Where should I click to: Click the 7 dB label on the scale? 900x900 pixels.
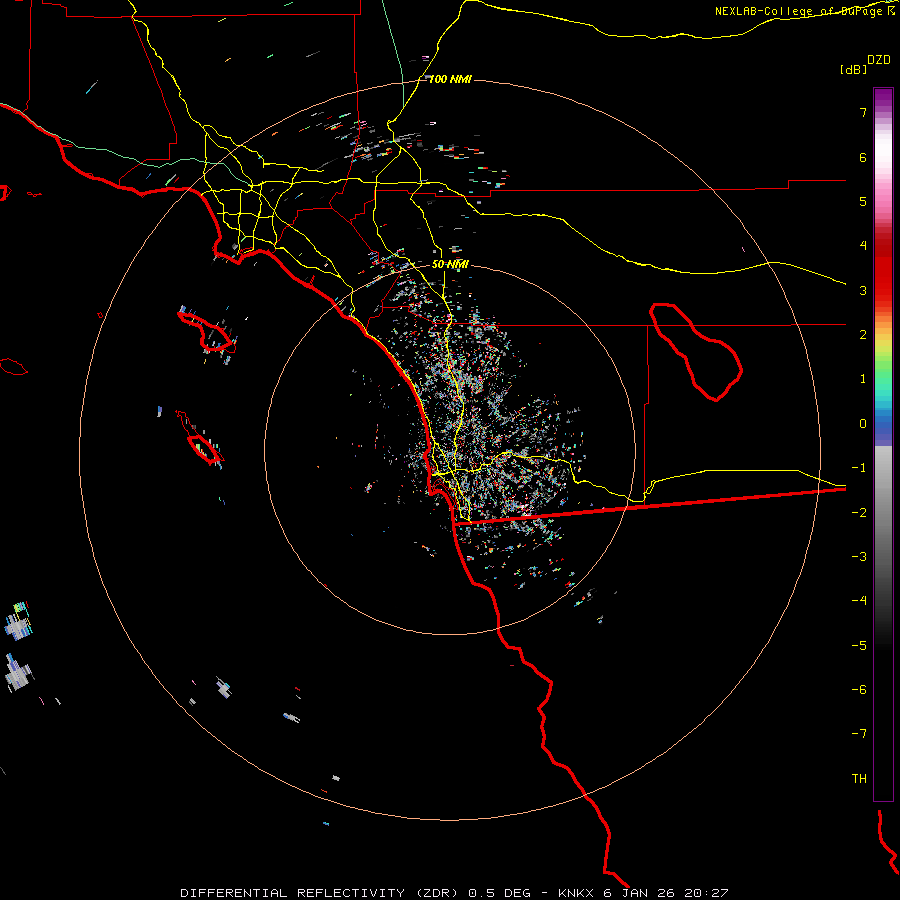click(x=863, y=112)
